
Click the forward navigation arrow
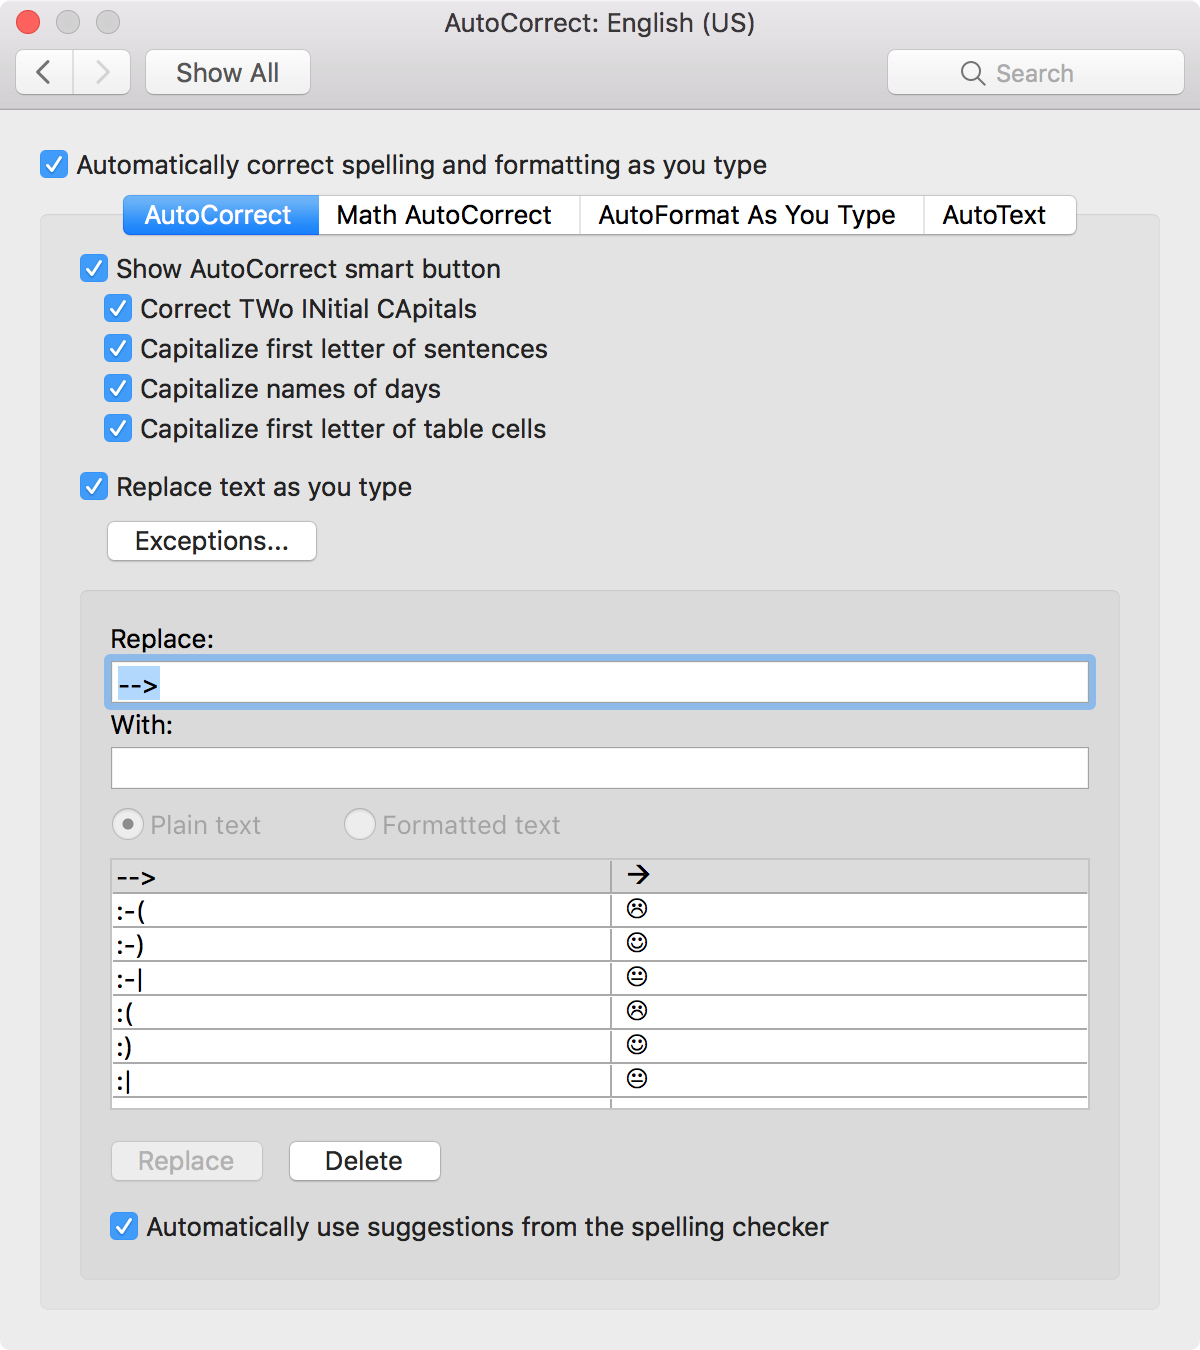[102, 72]
